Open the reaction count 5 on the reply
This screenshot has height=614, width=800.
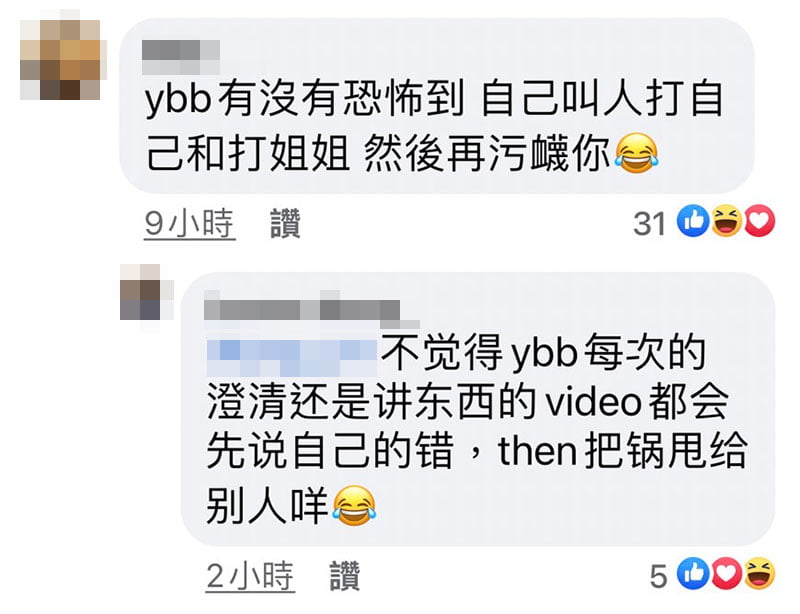coord(659,577)
